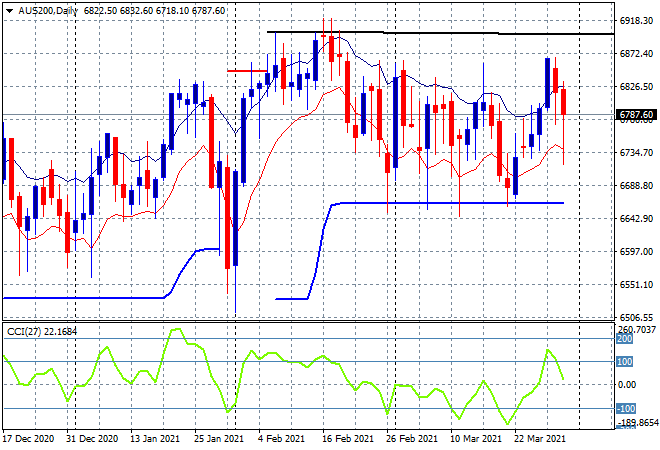This screenshot has height=450, width=660.
Task: Click the 25 Jan 2021 date label
Action: click(219, 439)
